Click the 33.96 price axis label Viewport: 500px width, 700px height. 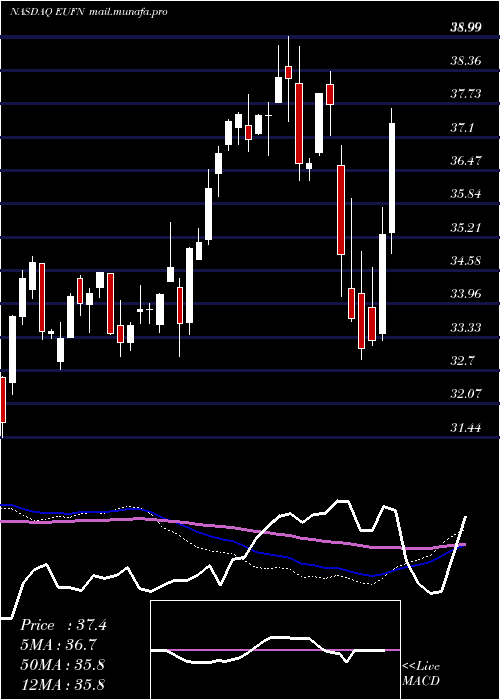tap(466, 294)
